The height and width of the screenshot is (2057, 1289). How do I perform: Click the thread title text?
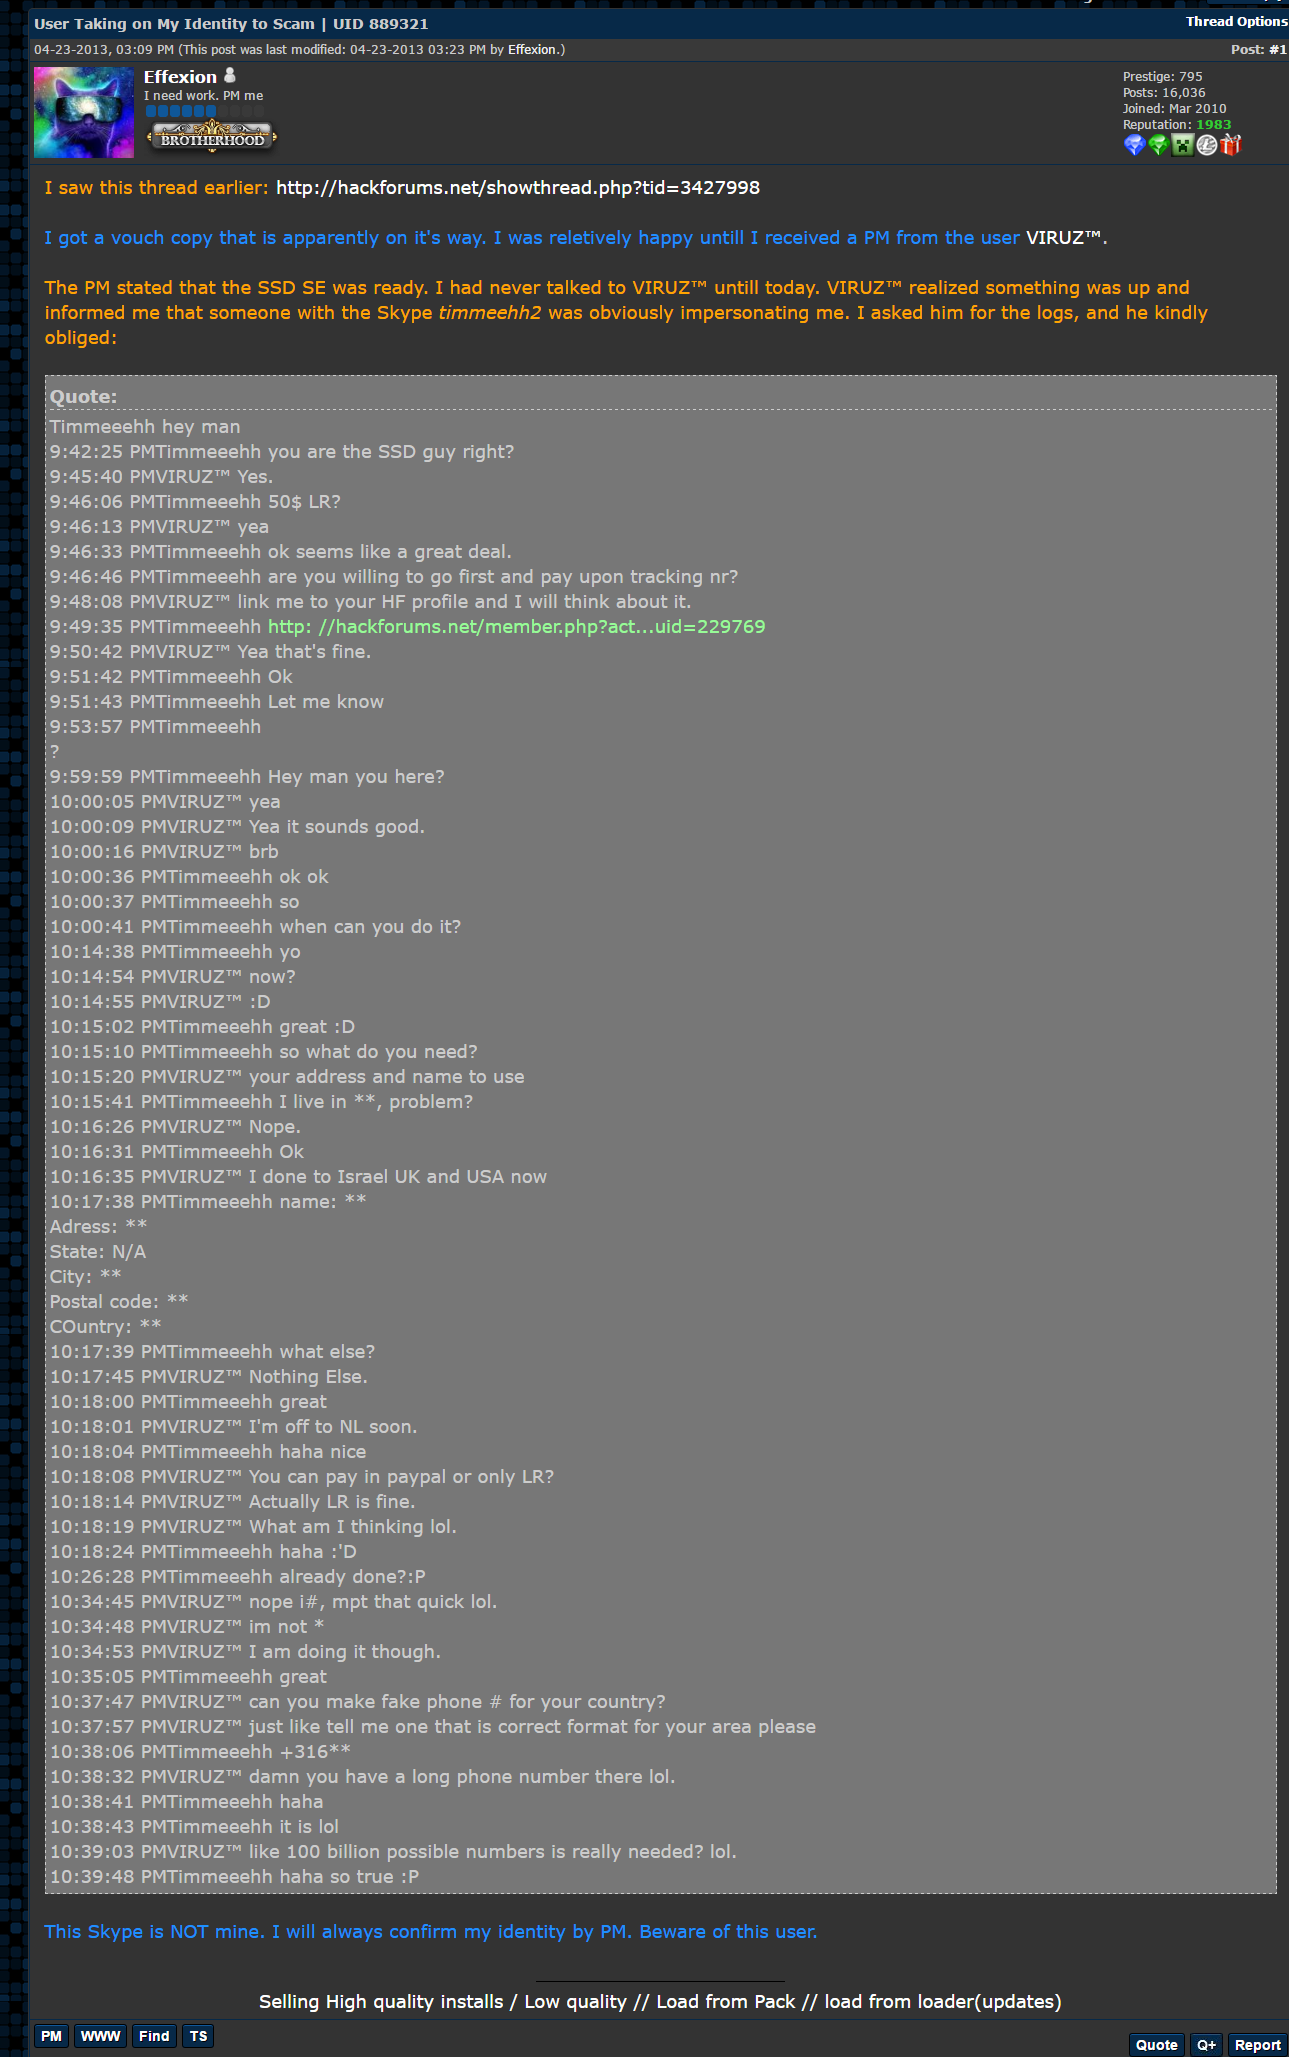231,23
